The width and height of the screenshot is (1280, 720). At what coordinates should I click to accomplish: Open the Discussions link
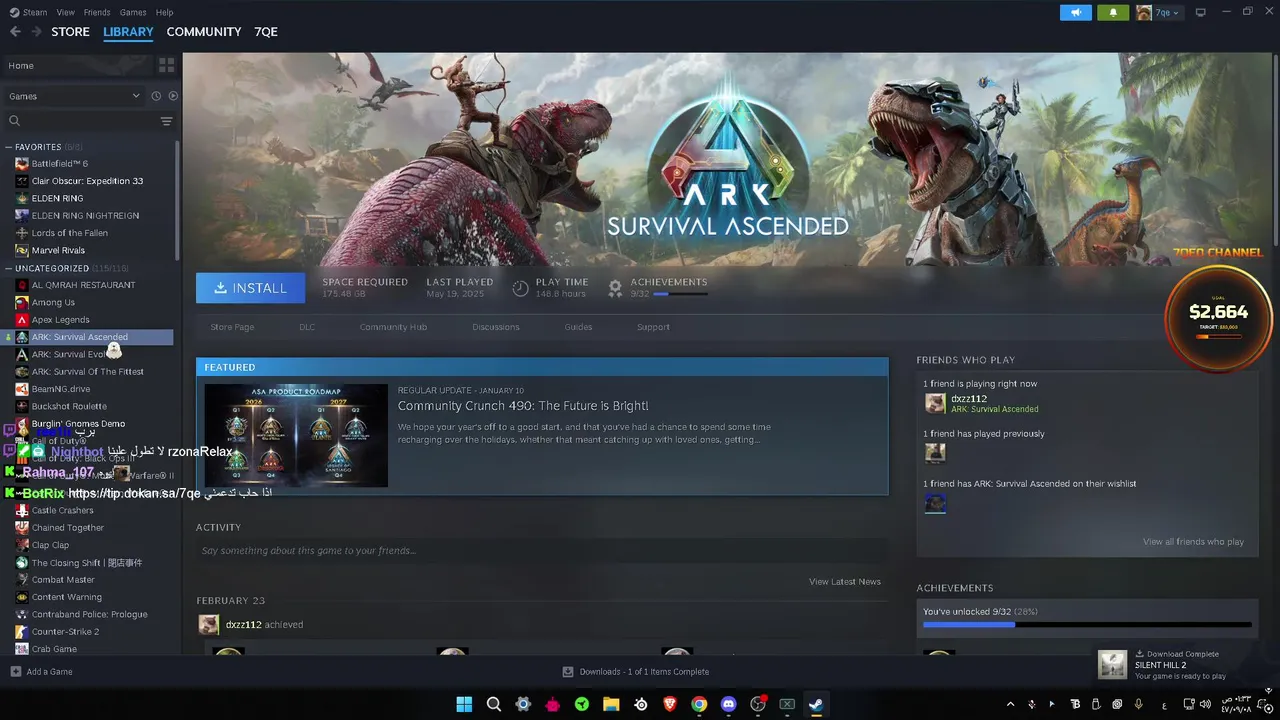pos(496,327)
